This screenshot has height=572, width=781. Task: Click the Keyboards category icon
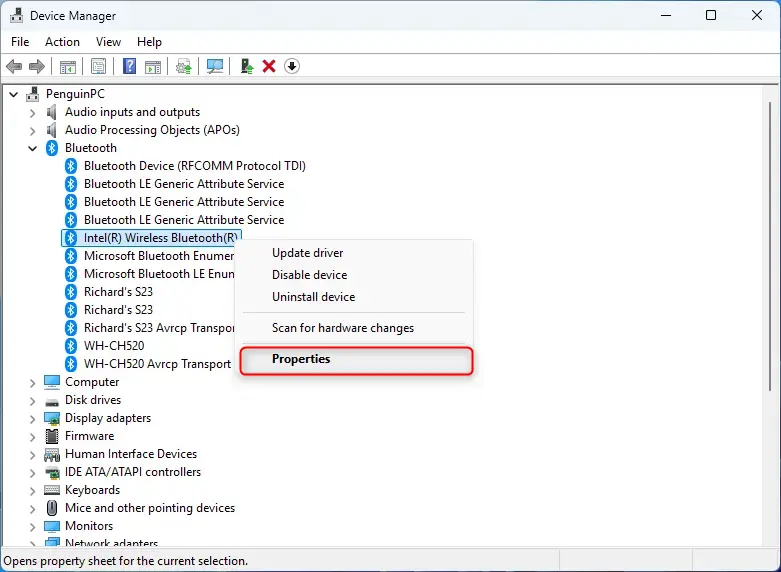point(52,490)
